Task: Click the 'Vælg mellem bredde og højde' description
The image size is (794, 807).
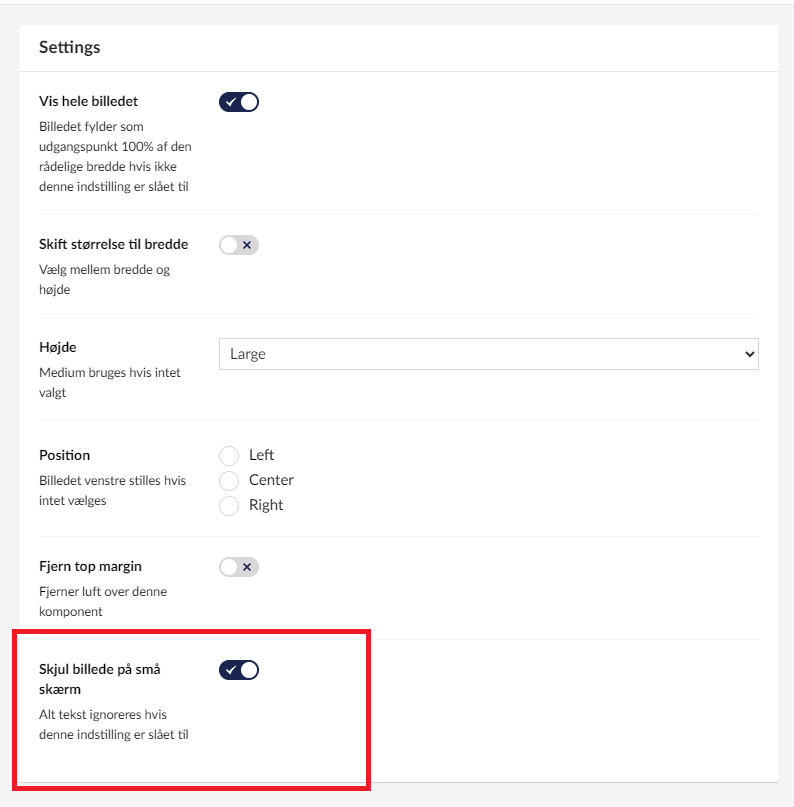Action: coord(105,279)
